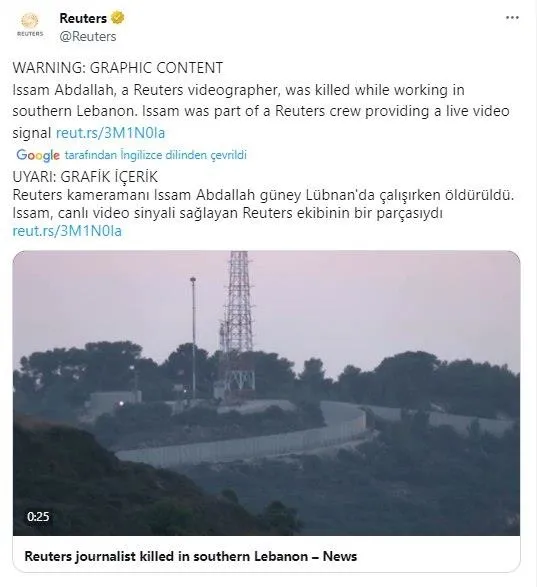Viewport: 537px width, 587px height.
Task: Click the 0:25 video duration badge
Action: [x=38, y=517]
